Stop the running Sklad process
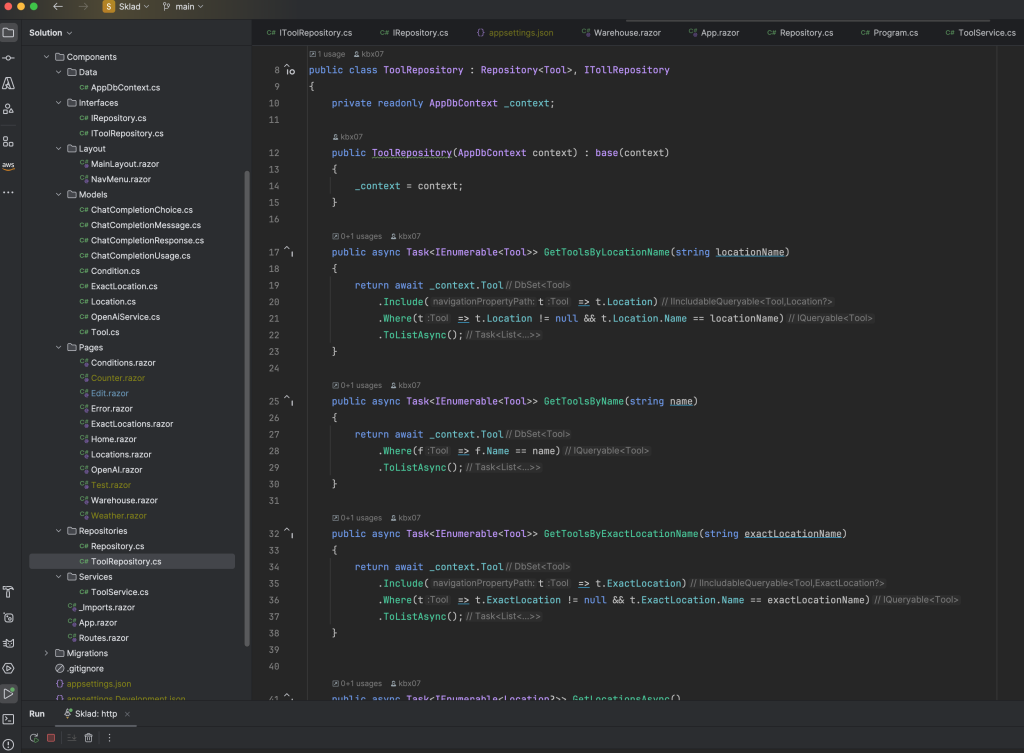 [51, 738]
